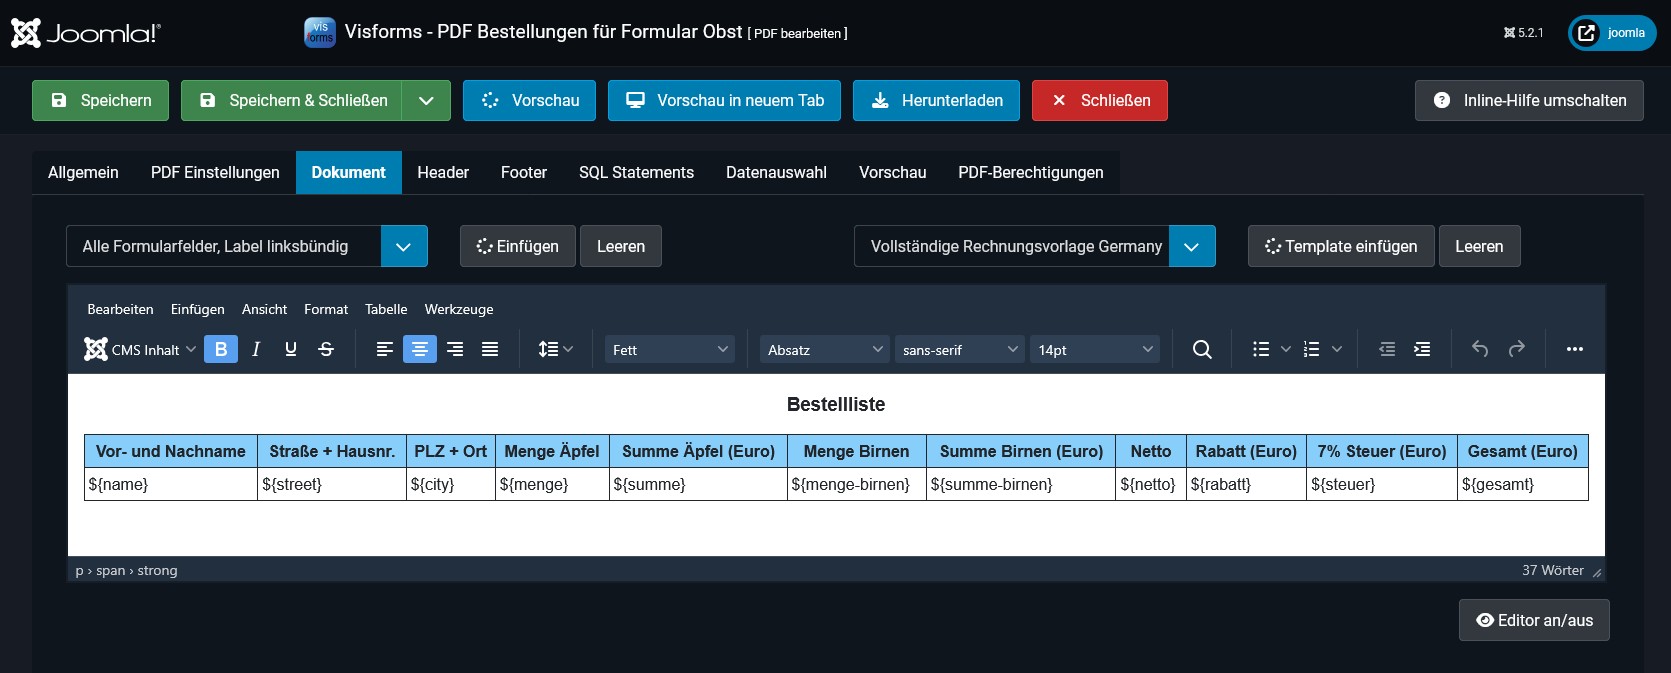The width and height of the screenshot is (1671, 673).
Task: Toggle underline formatting button
Action: (x=291, y=349)
